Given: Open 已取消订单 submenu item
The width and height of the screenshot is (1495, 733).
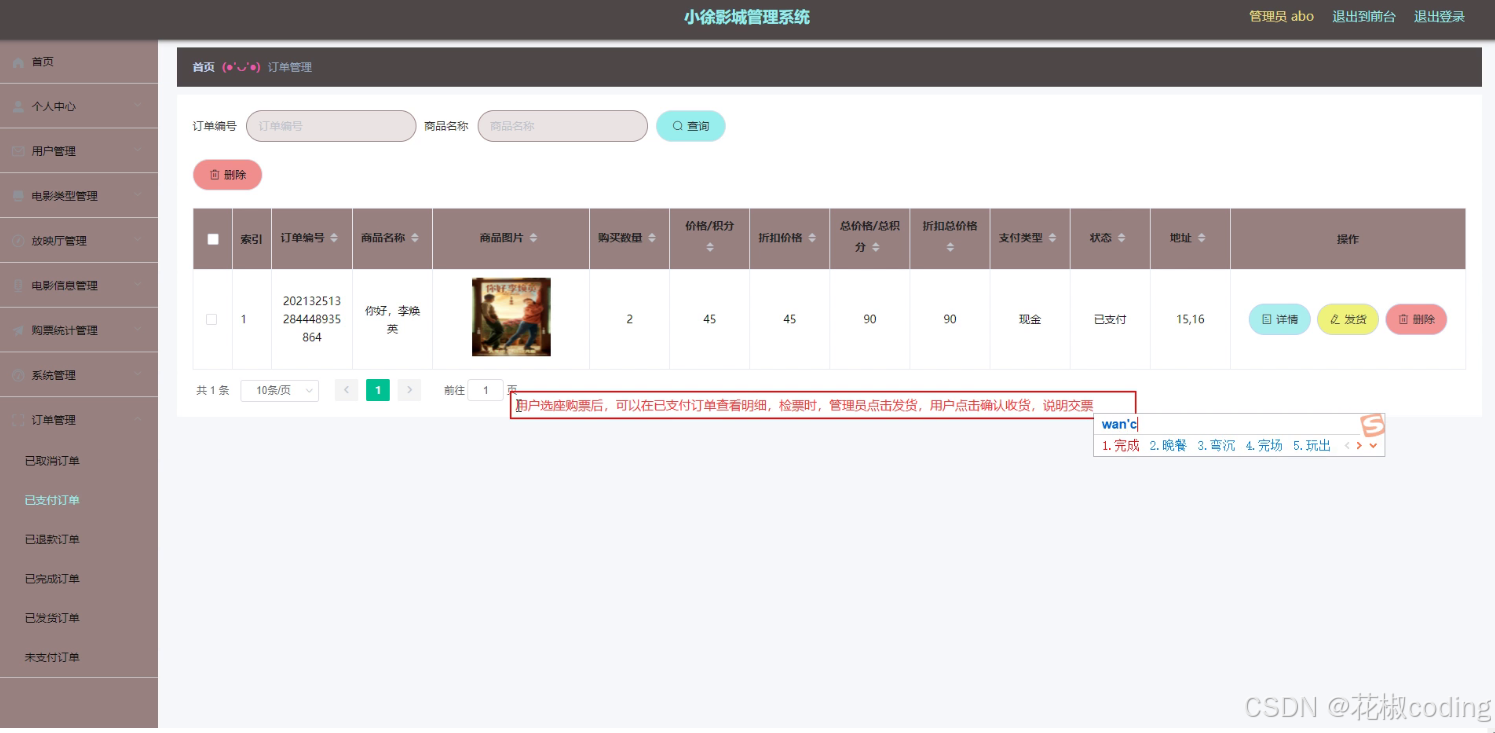Looking at the screenshot, I should pos(52,461).
